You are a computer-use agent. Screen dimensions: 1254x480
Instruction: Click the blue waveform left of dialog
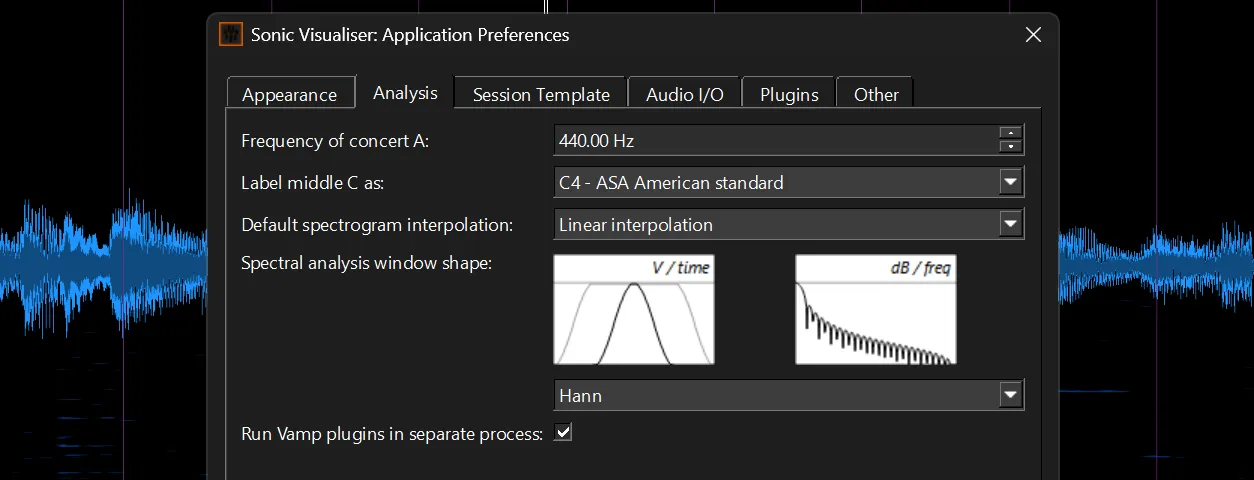tap(104, 262)
